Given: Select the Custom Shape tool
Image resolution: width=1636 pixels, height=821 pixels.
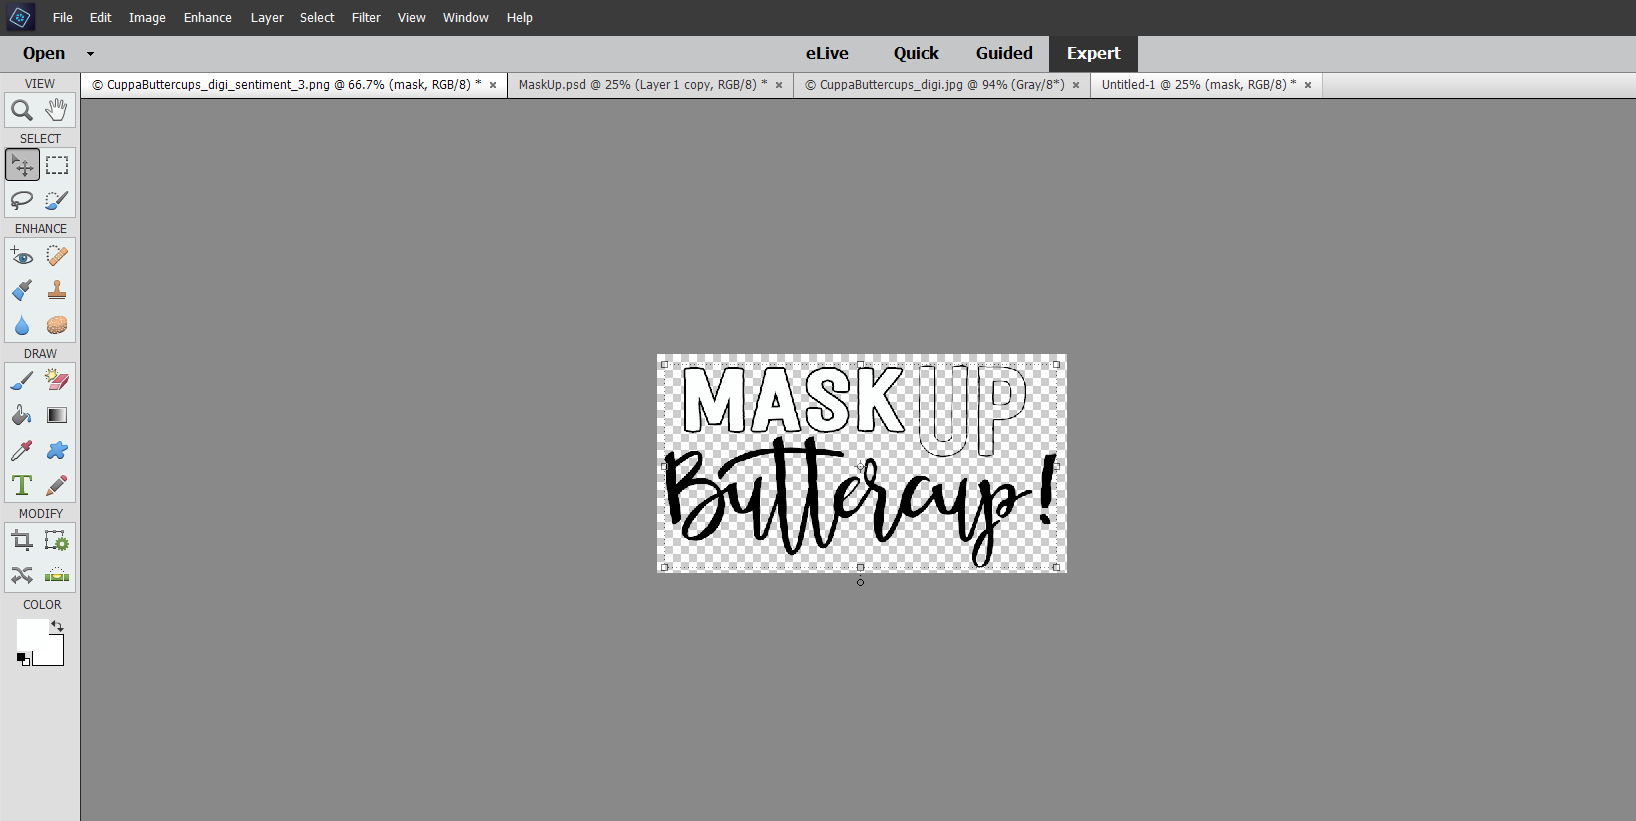Looking at the screenshot, I should click(x=57, y=450).
